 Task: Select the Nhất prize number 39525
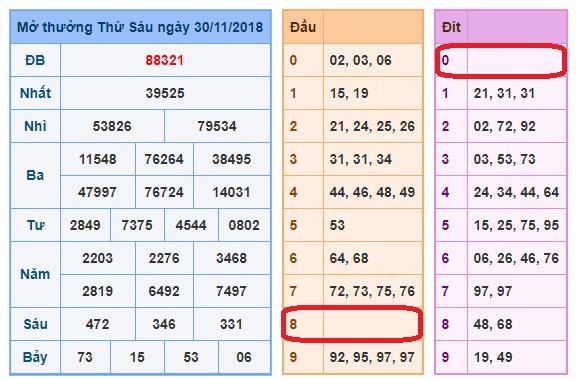[x=165, y=93]
